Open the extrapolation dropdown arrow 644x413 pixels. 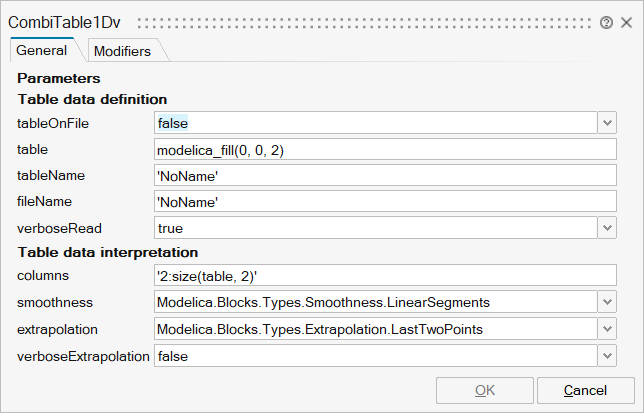[607, 329]
